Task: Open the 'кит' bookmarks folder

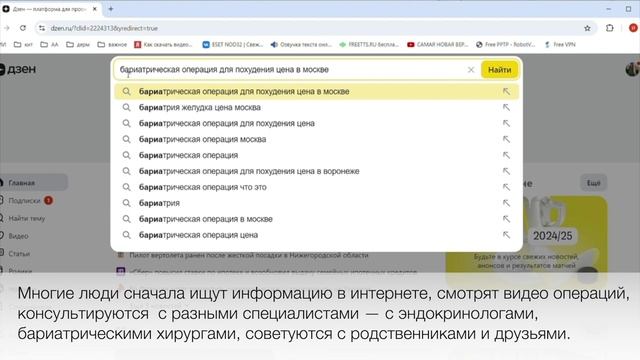Action: pos(23,44)
